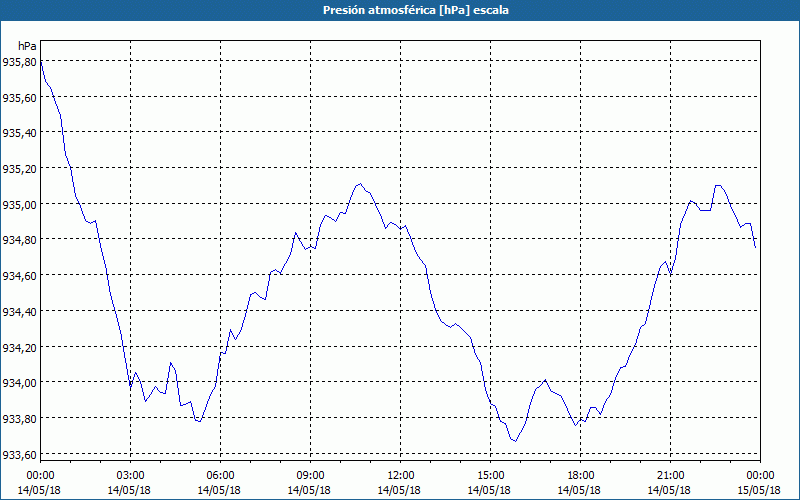Click the 934,80 axis value
This screenshot has width=800, height=500.
pyautogui.click(x=19, y=240)
